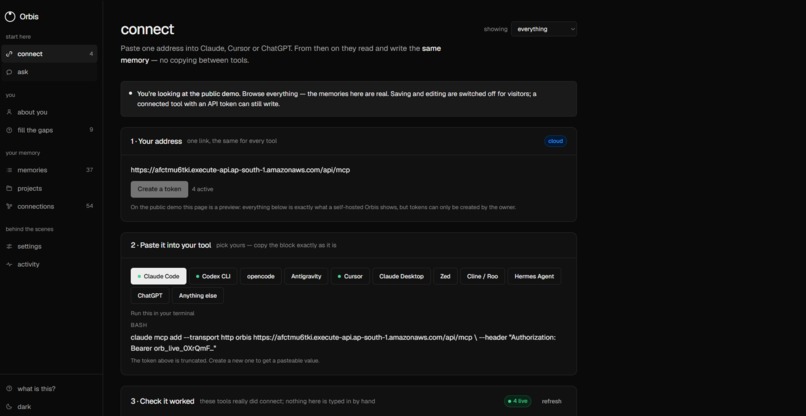Click the public demo notice banner
The height and width of the screenshot is (416, 806).
click(x=349, y=99)
